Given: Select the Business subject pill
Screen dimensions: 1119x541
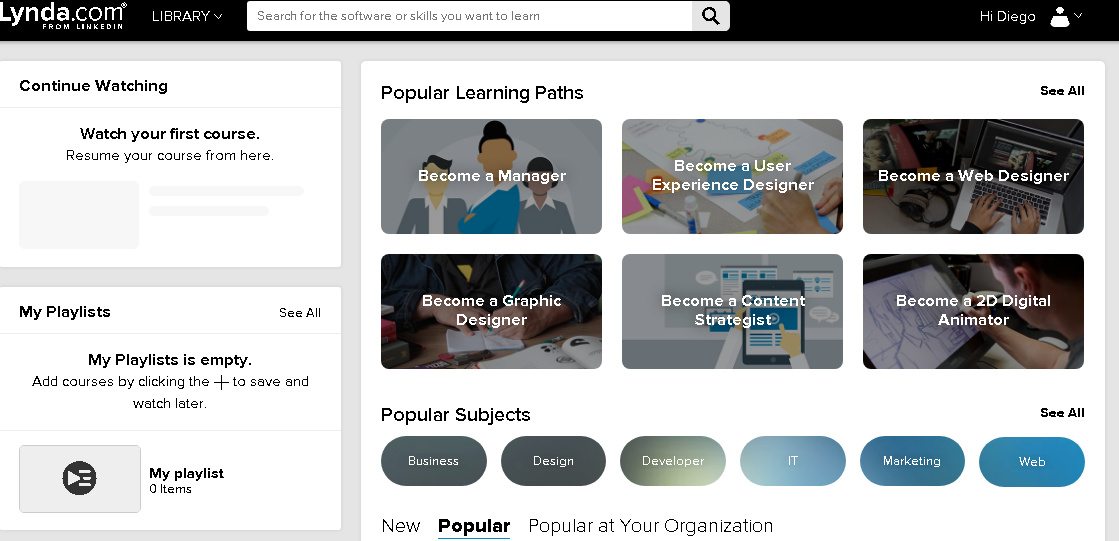Looking at the screenshot, I should 433,461.
